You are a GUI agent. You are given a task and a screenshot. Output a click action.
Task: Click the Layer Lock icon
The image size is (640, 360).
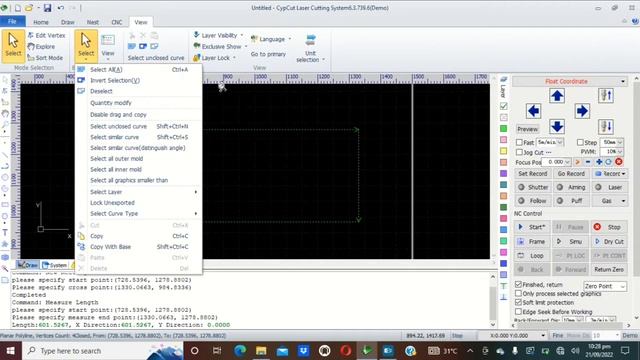[x=196, y=58]
